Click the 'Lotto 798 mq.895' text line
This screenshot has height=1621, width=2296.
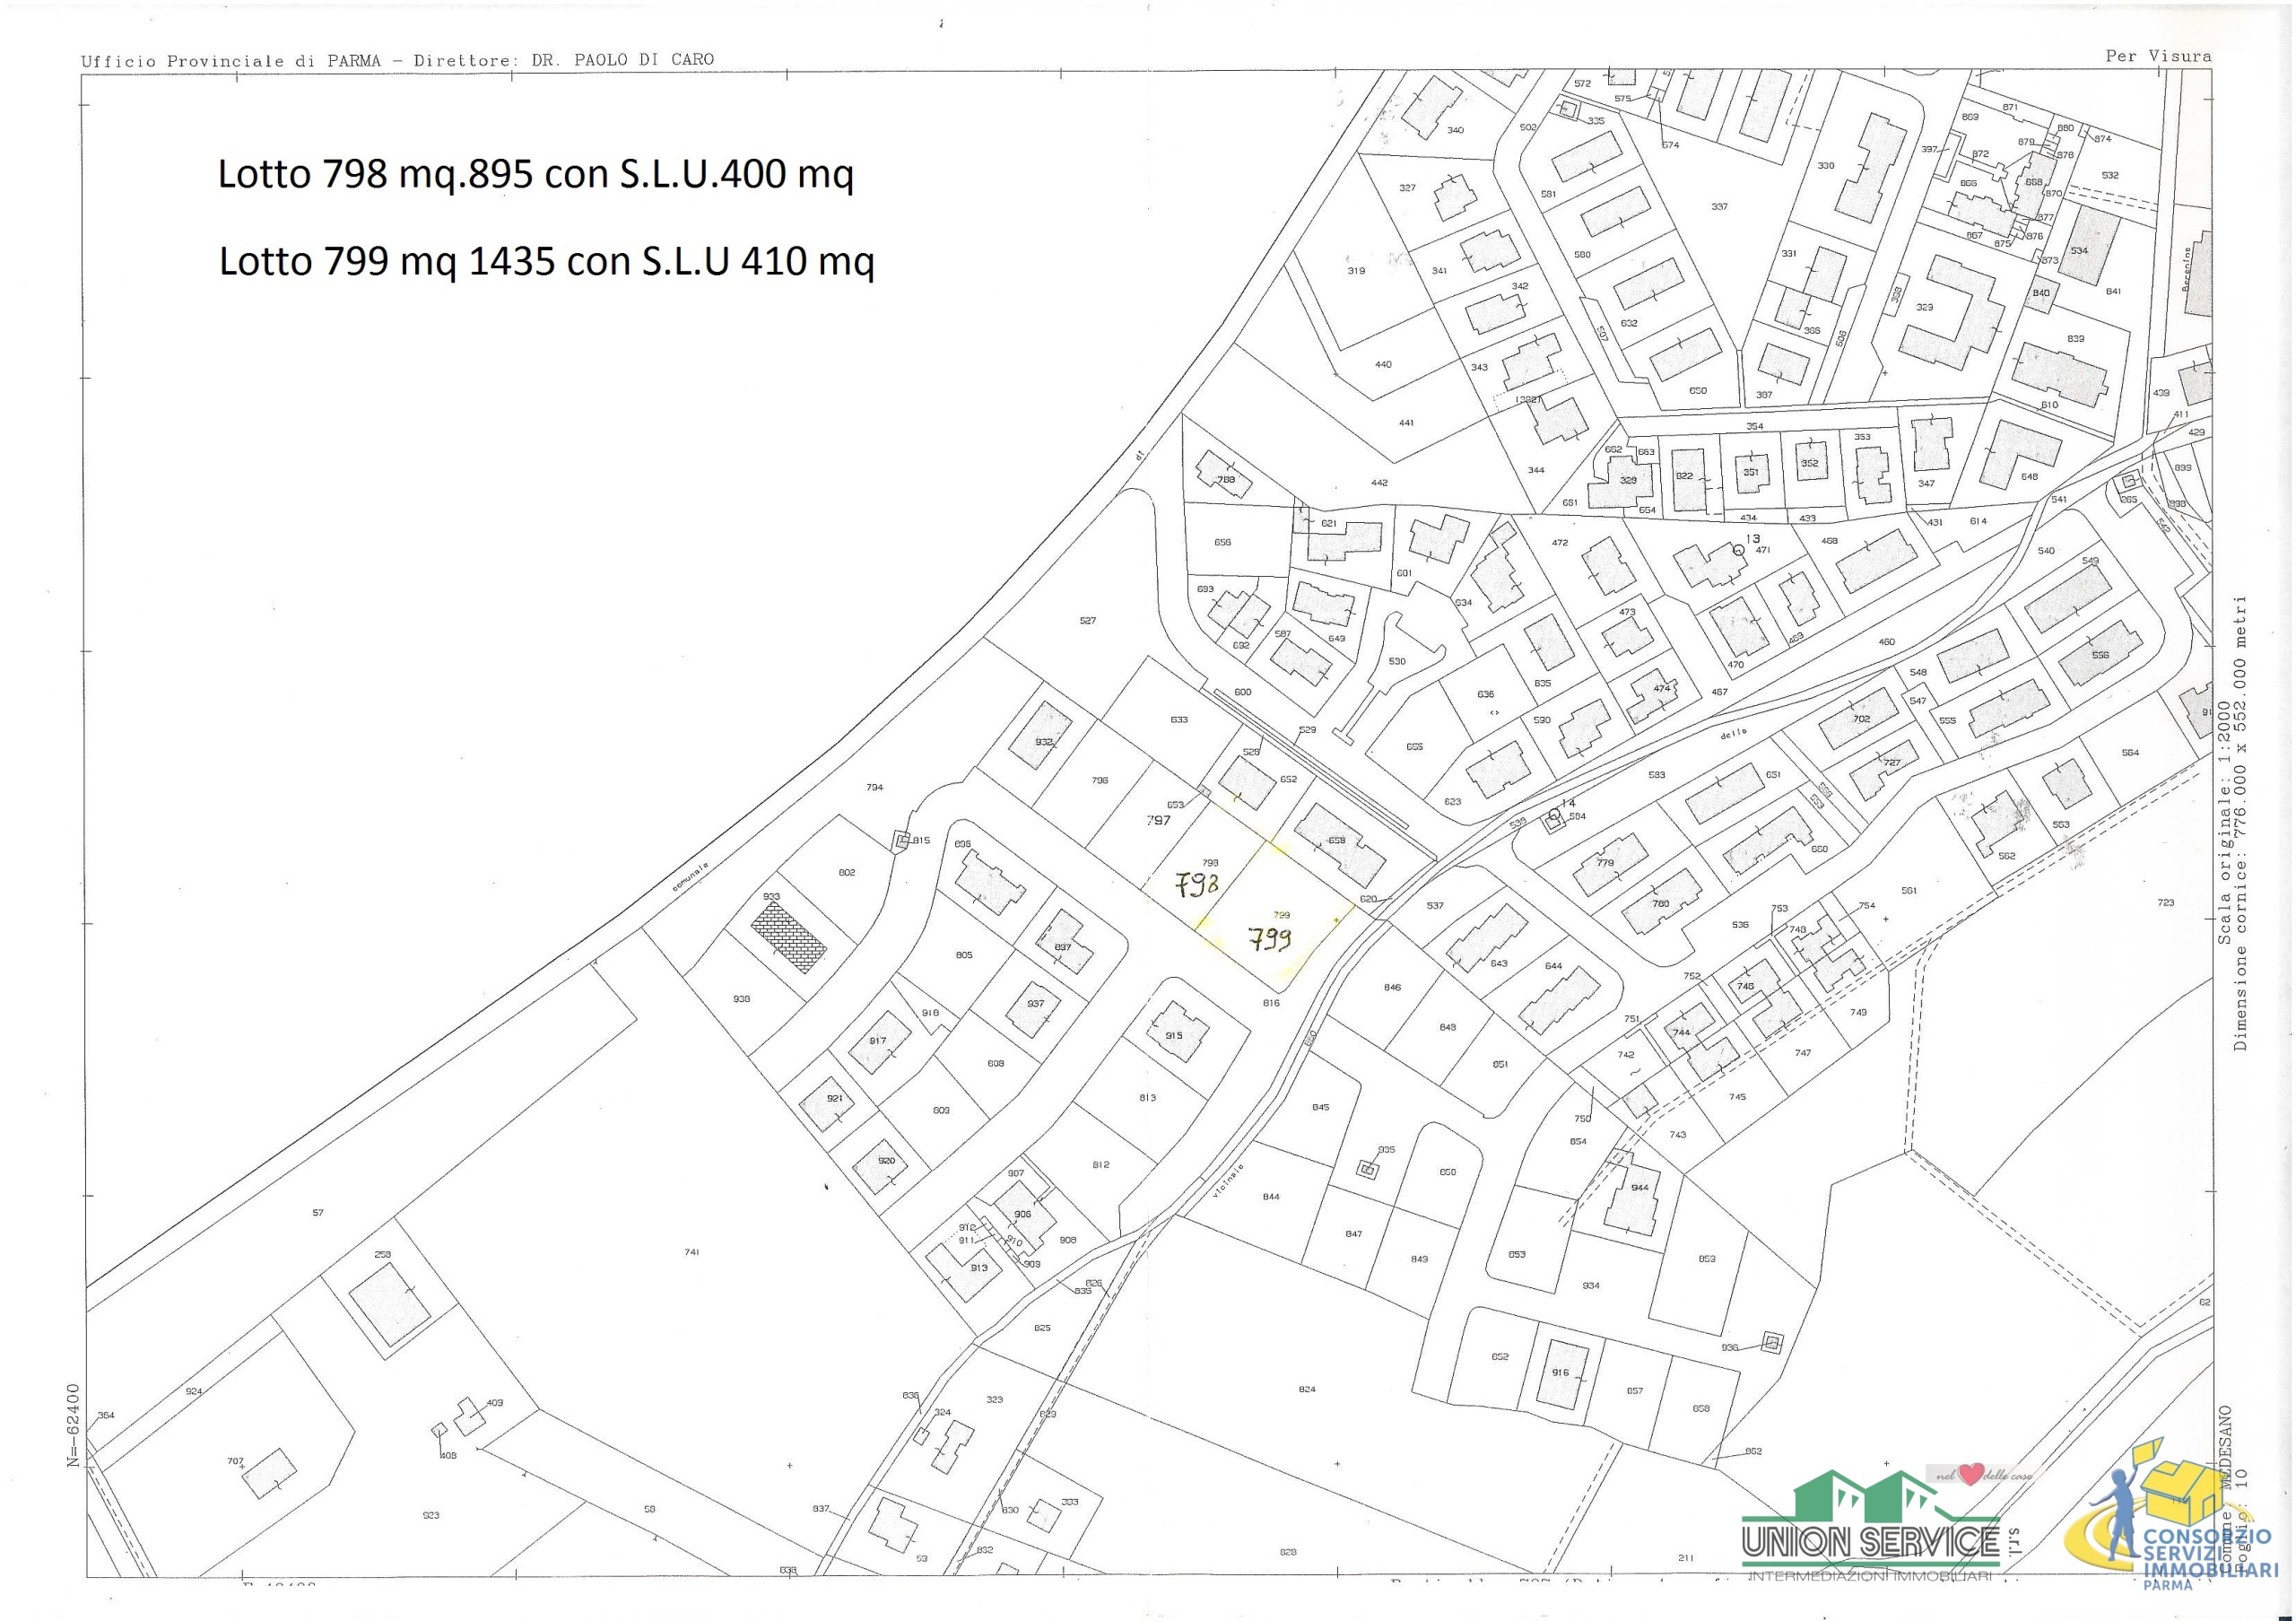pyautogui.click(x=535, y=174)
